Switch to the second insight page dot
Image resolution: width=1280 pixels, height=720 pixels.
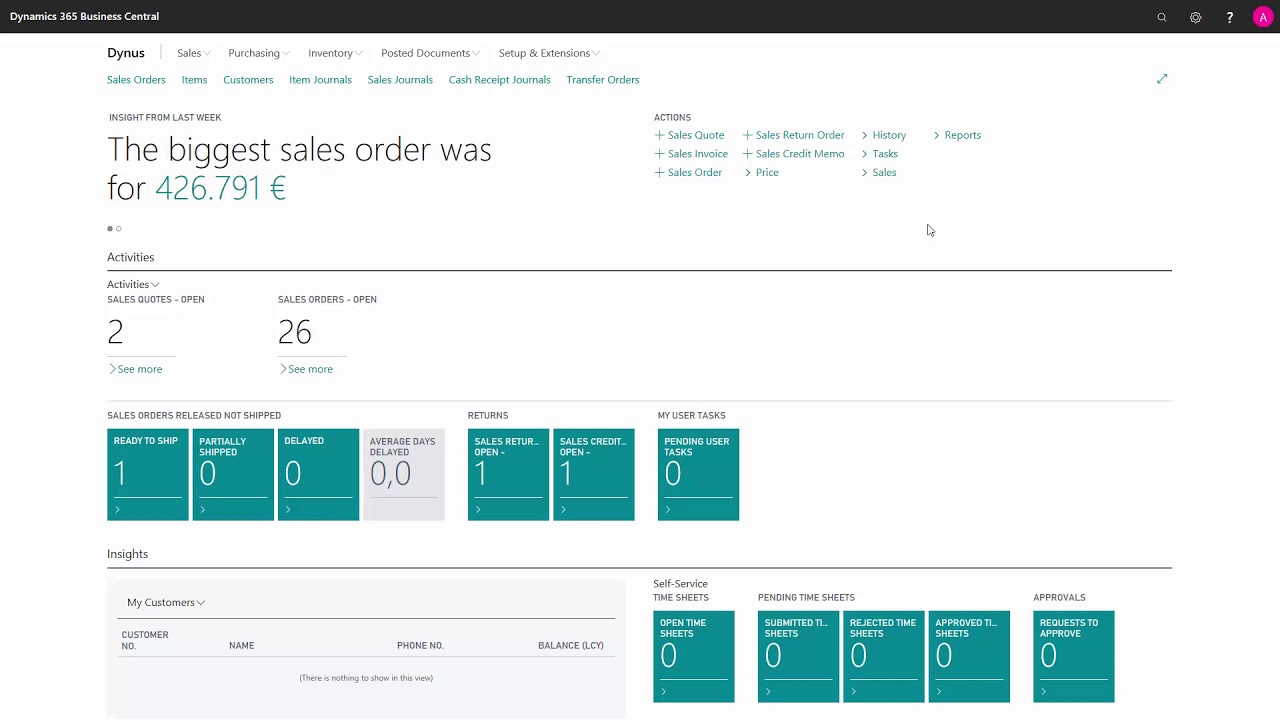[x=119, y=229]
